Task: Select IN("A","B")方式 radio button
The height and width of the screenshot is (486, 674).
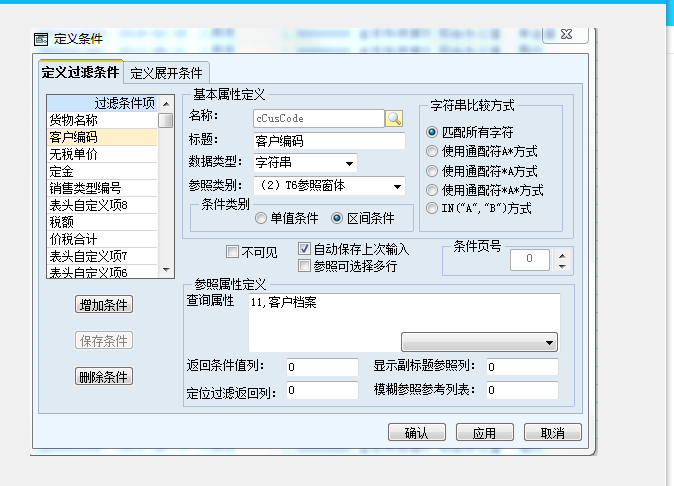Action: pyautogui.click(x=432, y=208)
